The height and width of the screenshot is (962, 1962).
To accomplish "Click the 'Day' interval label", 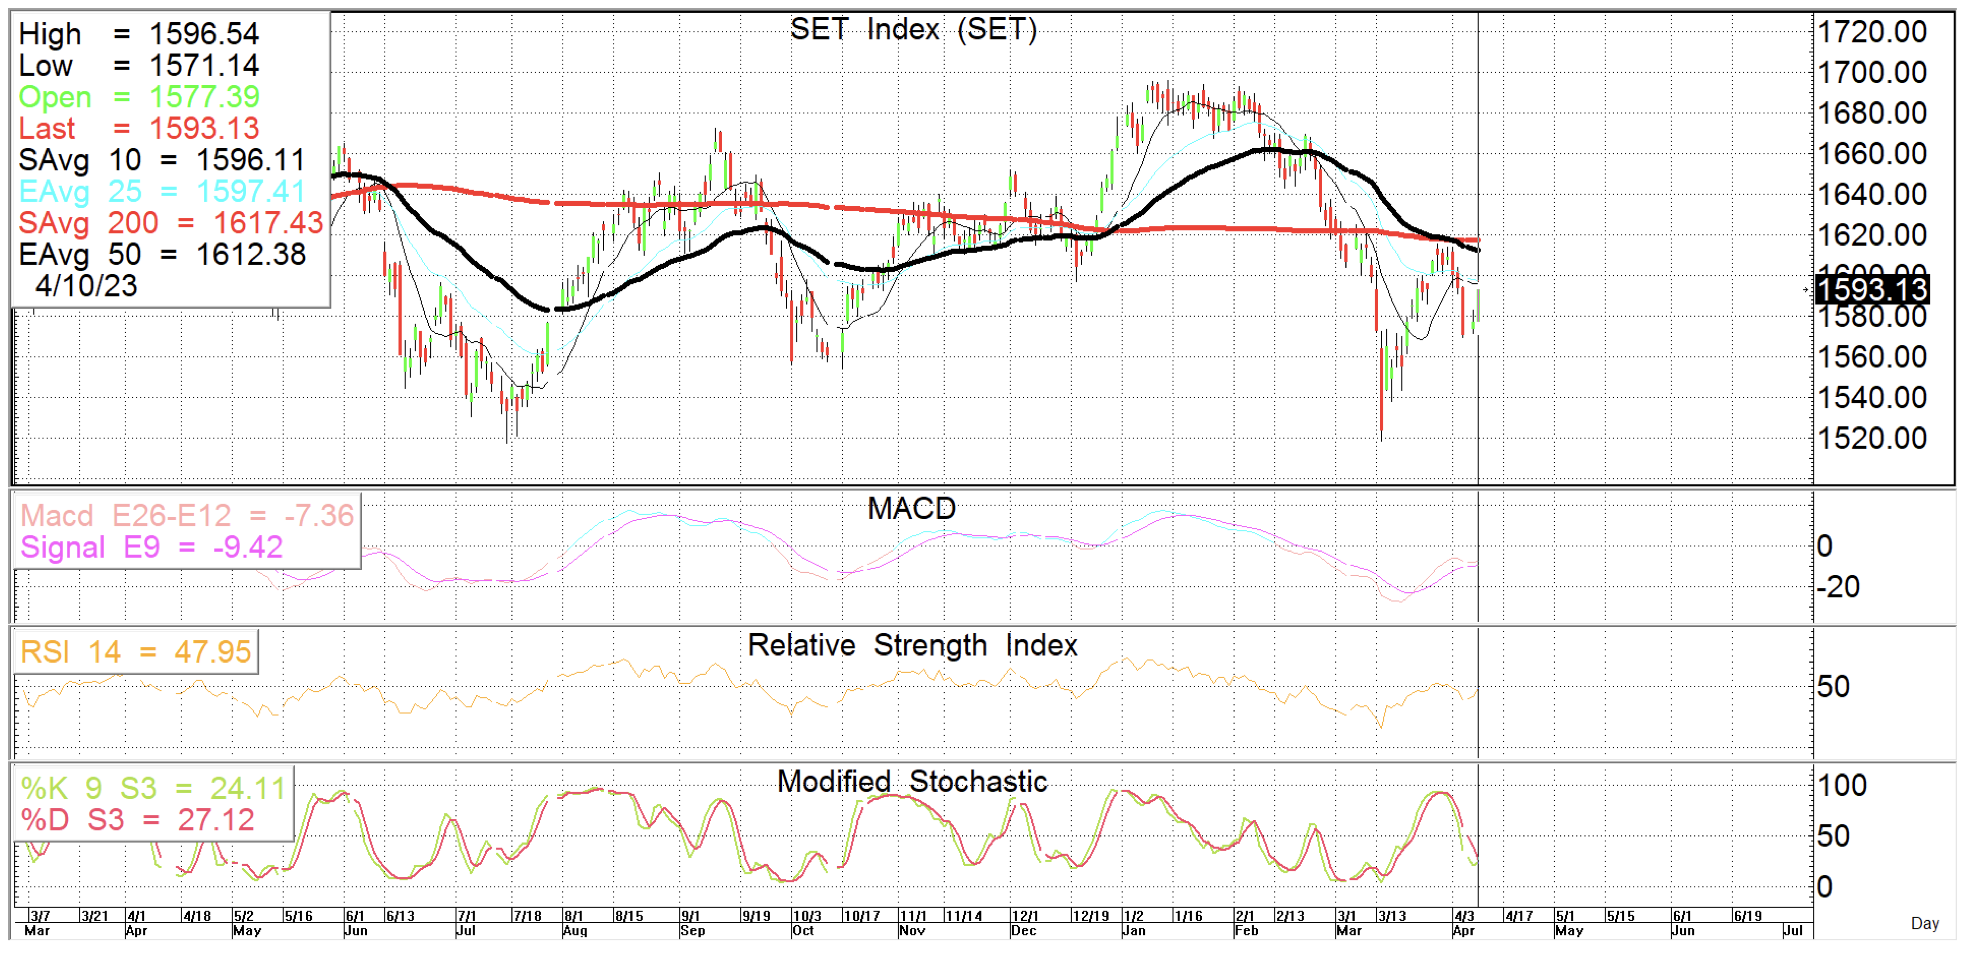I will (1925, 923).
